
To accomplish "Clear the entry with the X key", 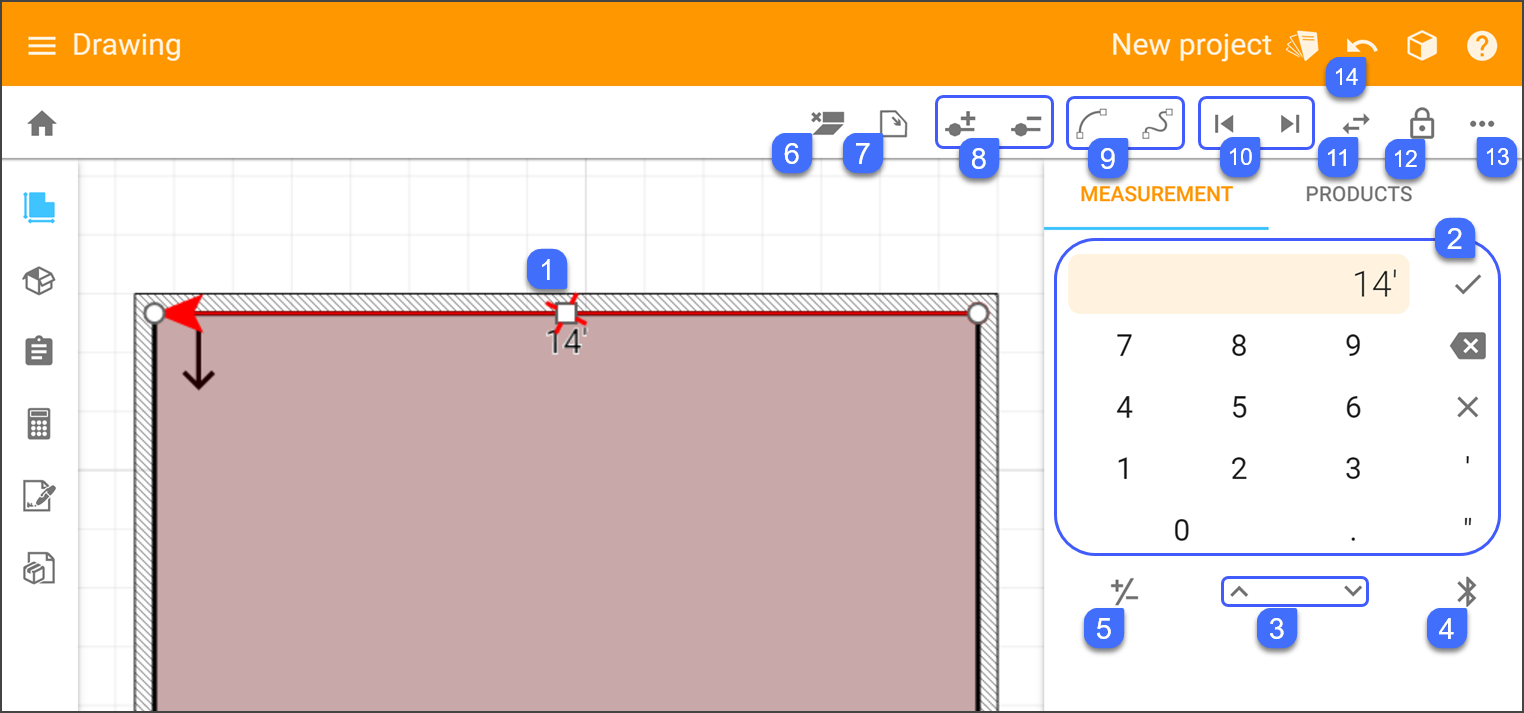I will point(1467,407).
